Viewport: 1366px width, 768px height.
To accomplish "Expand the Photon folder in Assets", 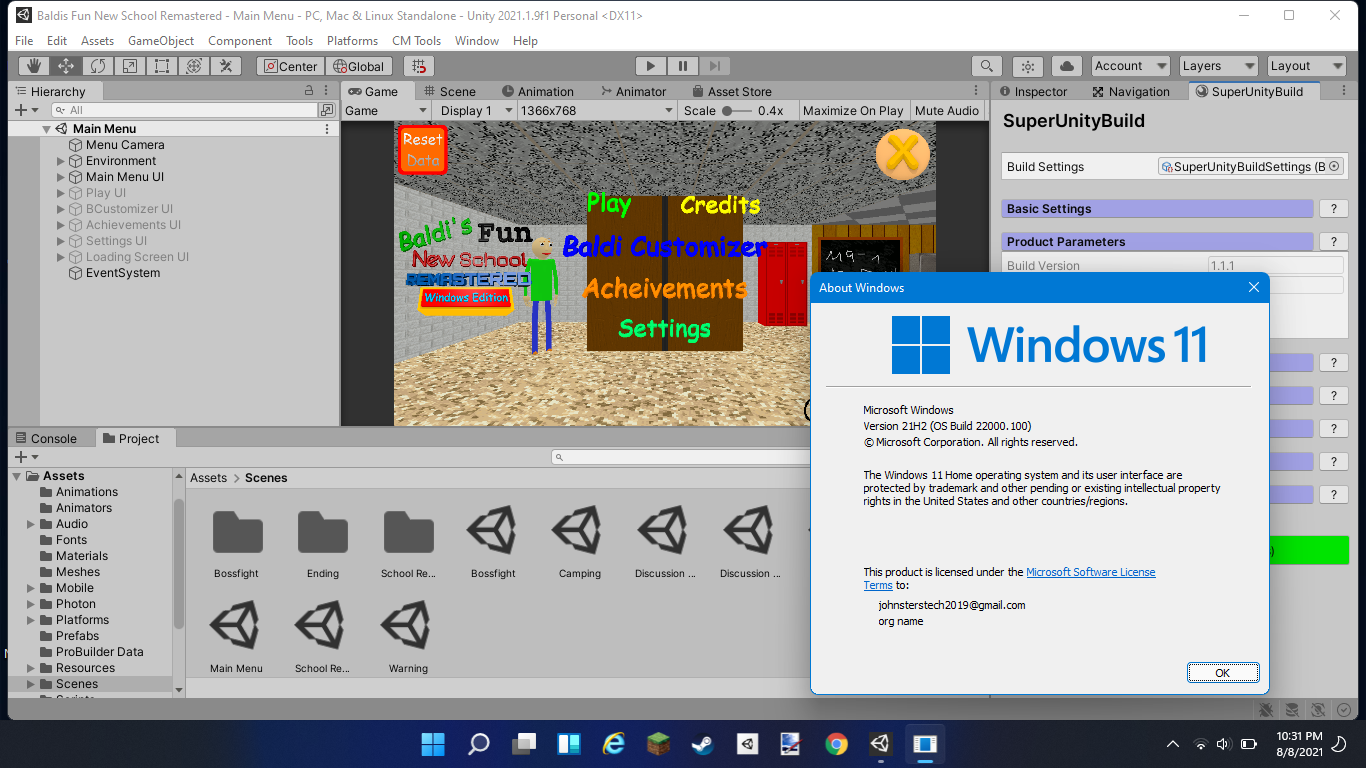I will [x=31, y=604].
